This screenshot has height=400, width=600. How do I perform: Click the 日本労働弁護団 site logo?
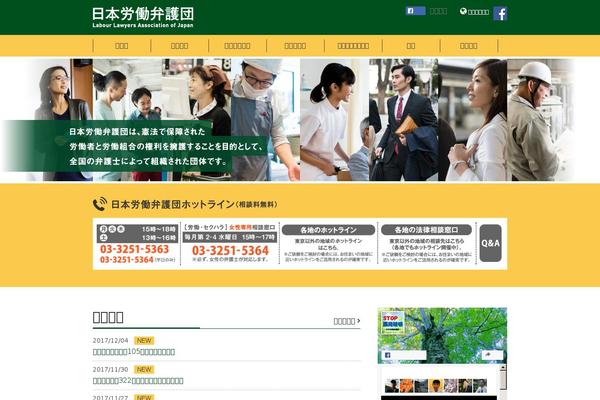click(x=143, y=17)
